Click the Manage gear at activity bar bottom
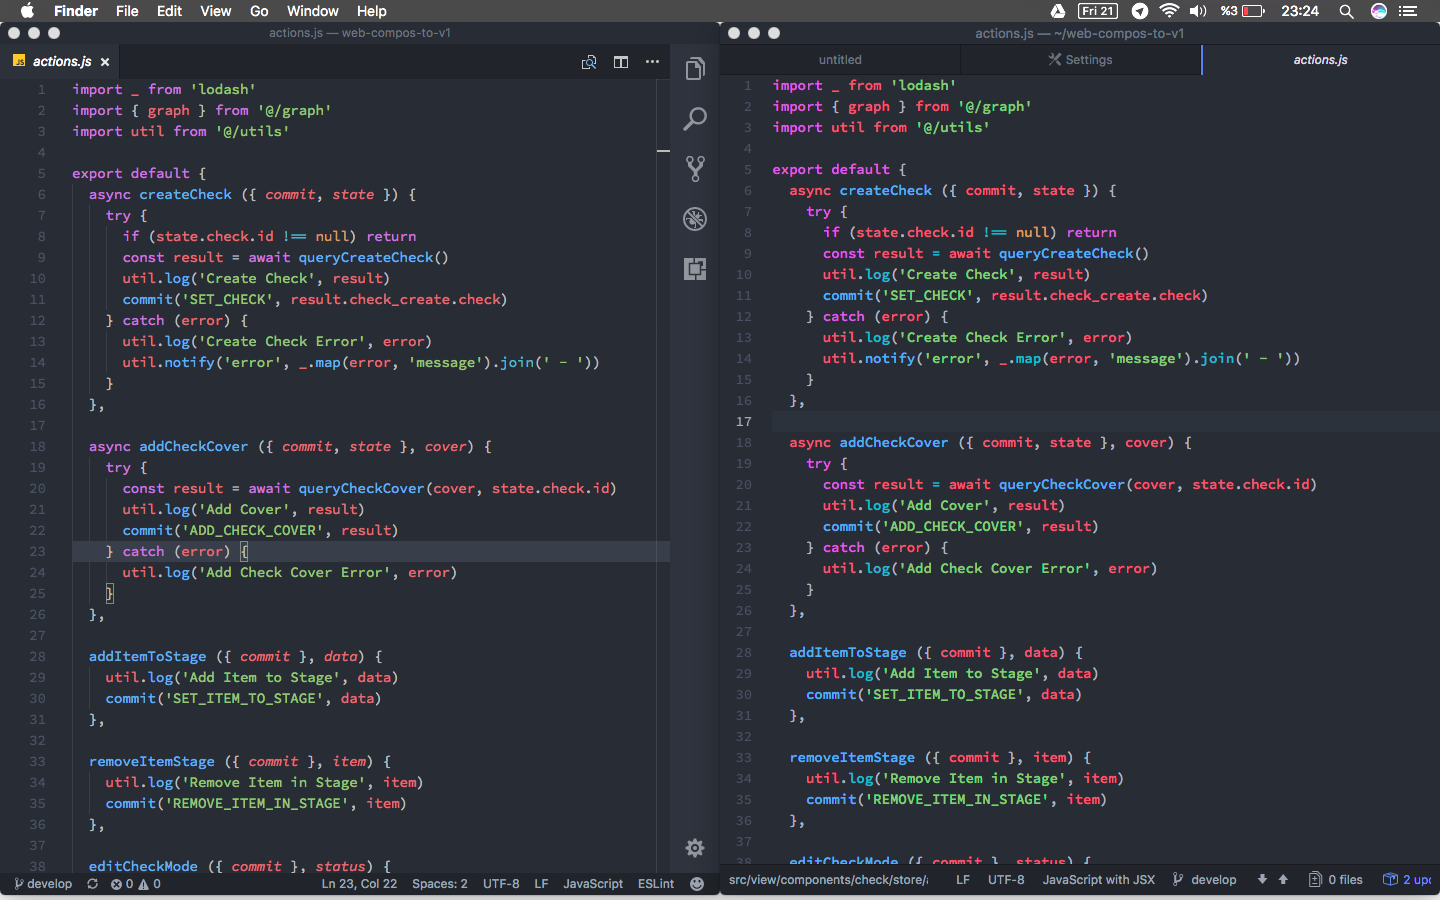This screenshot has height=900, width=1440. tap(695, 848)
